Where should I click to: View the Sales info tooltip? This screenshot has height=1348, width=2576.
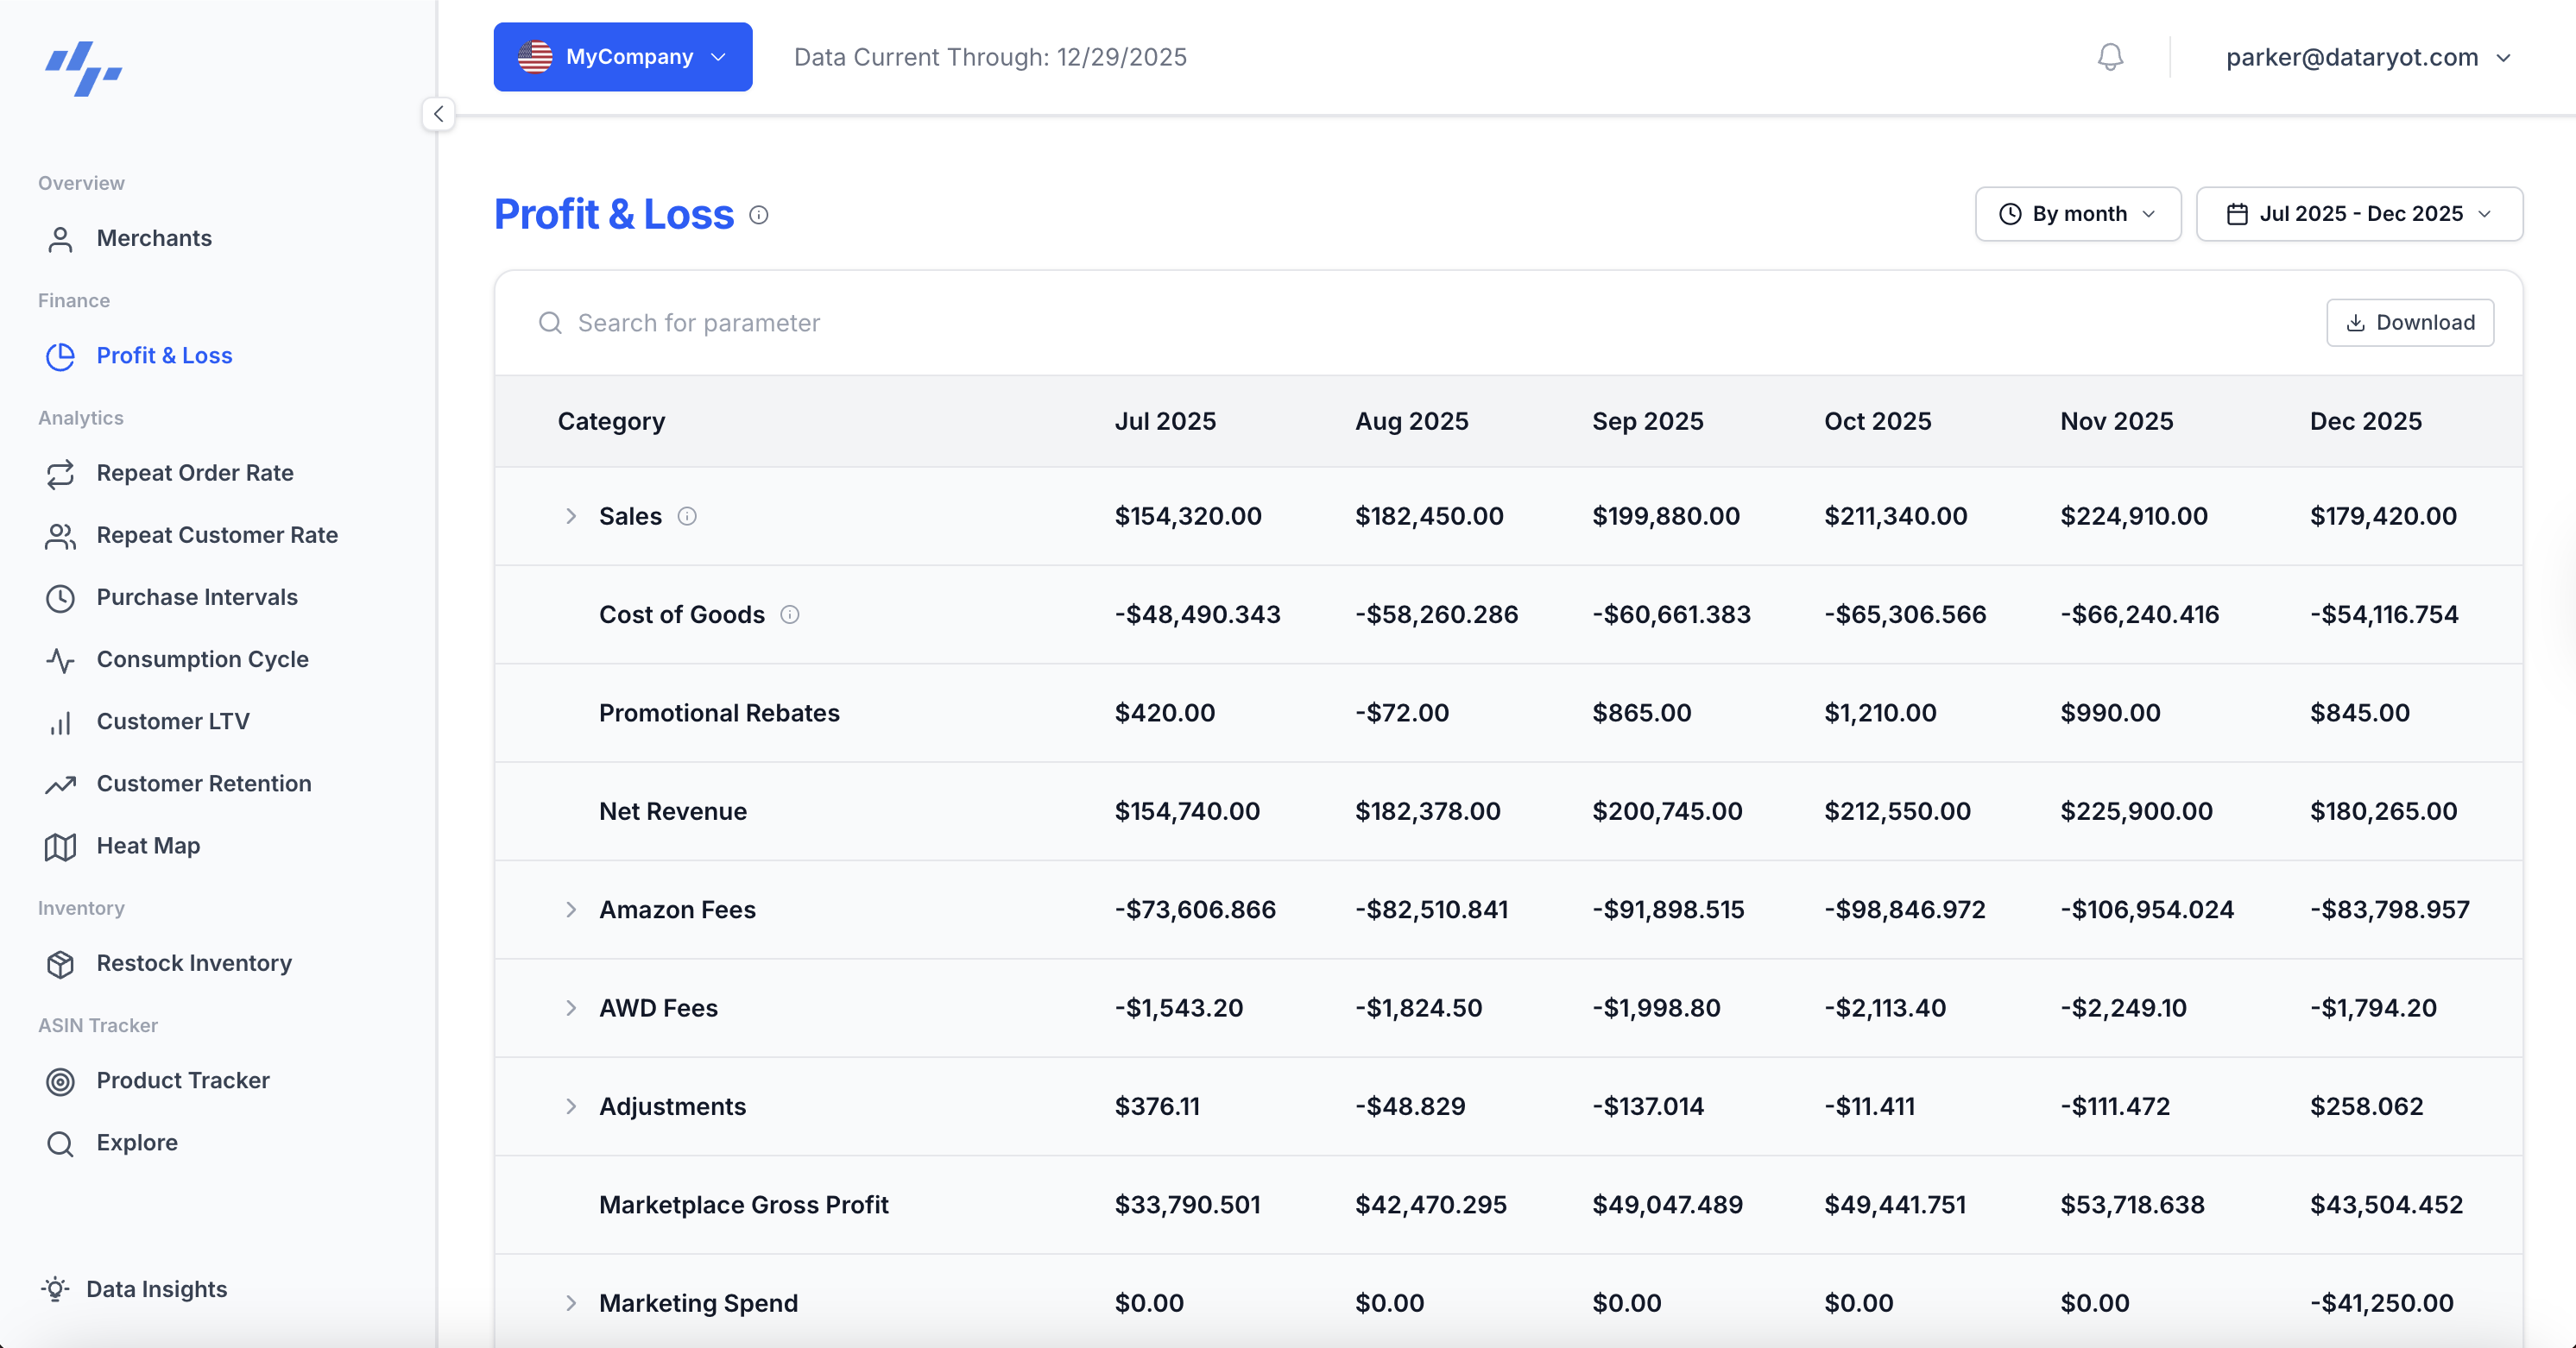pyautogui.click(x=688, y=517)
